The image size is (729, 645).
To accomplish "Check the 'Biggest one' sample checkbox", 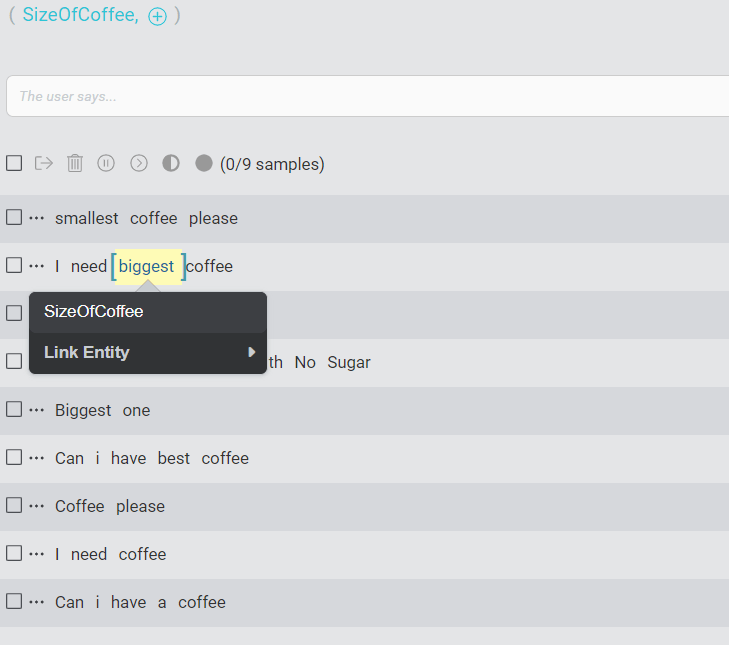I will pos(14,409).
